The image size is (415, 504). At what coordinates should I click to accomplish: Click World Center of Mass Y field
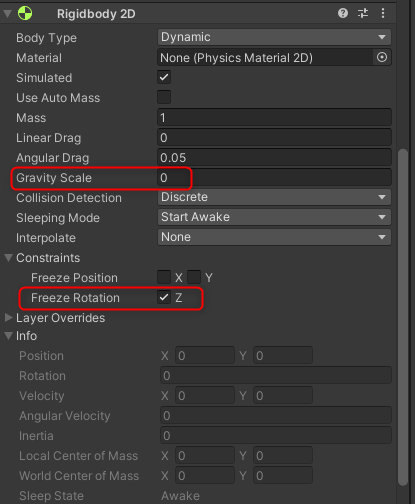[283, 475]
